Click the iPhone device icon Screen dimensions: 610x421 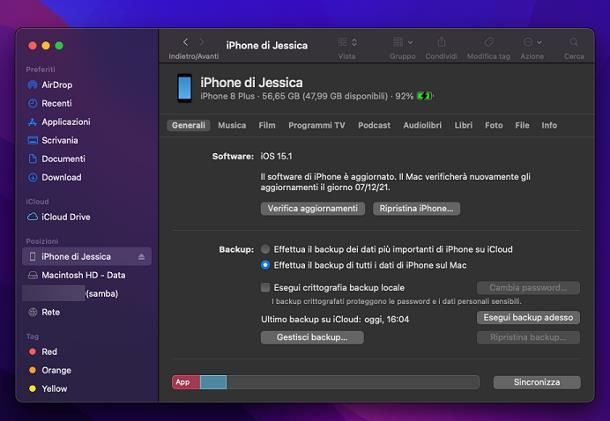(184, 88)
